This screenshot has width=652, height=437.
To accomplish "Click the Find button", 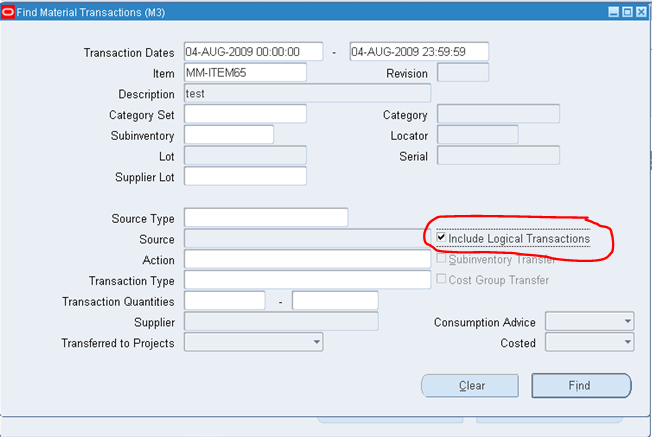I will [581, 385].
